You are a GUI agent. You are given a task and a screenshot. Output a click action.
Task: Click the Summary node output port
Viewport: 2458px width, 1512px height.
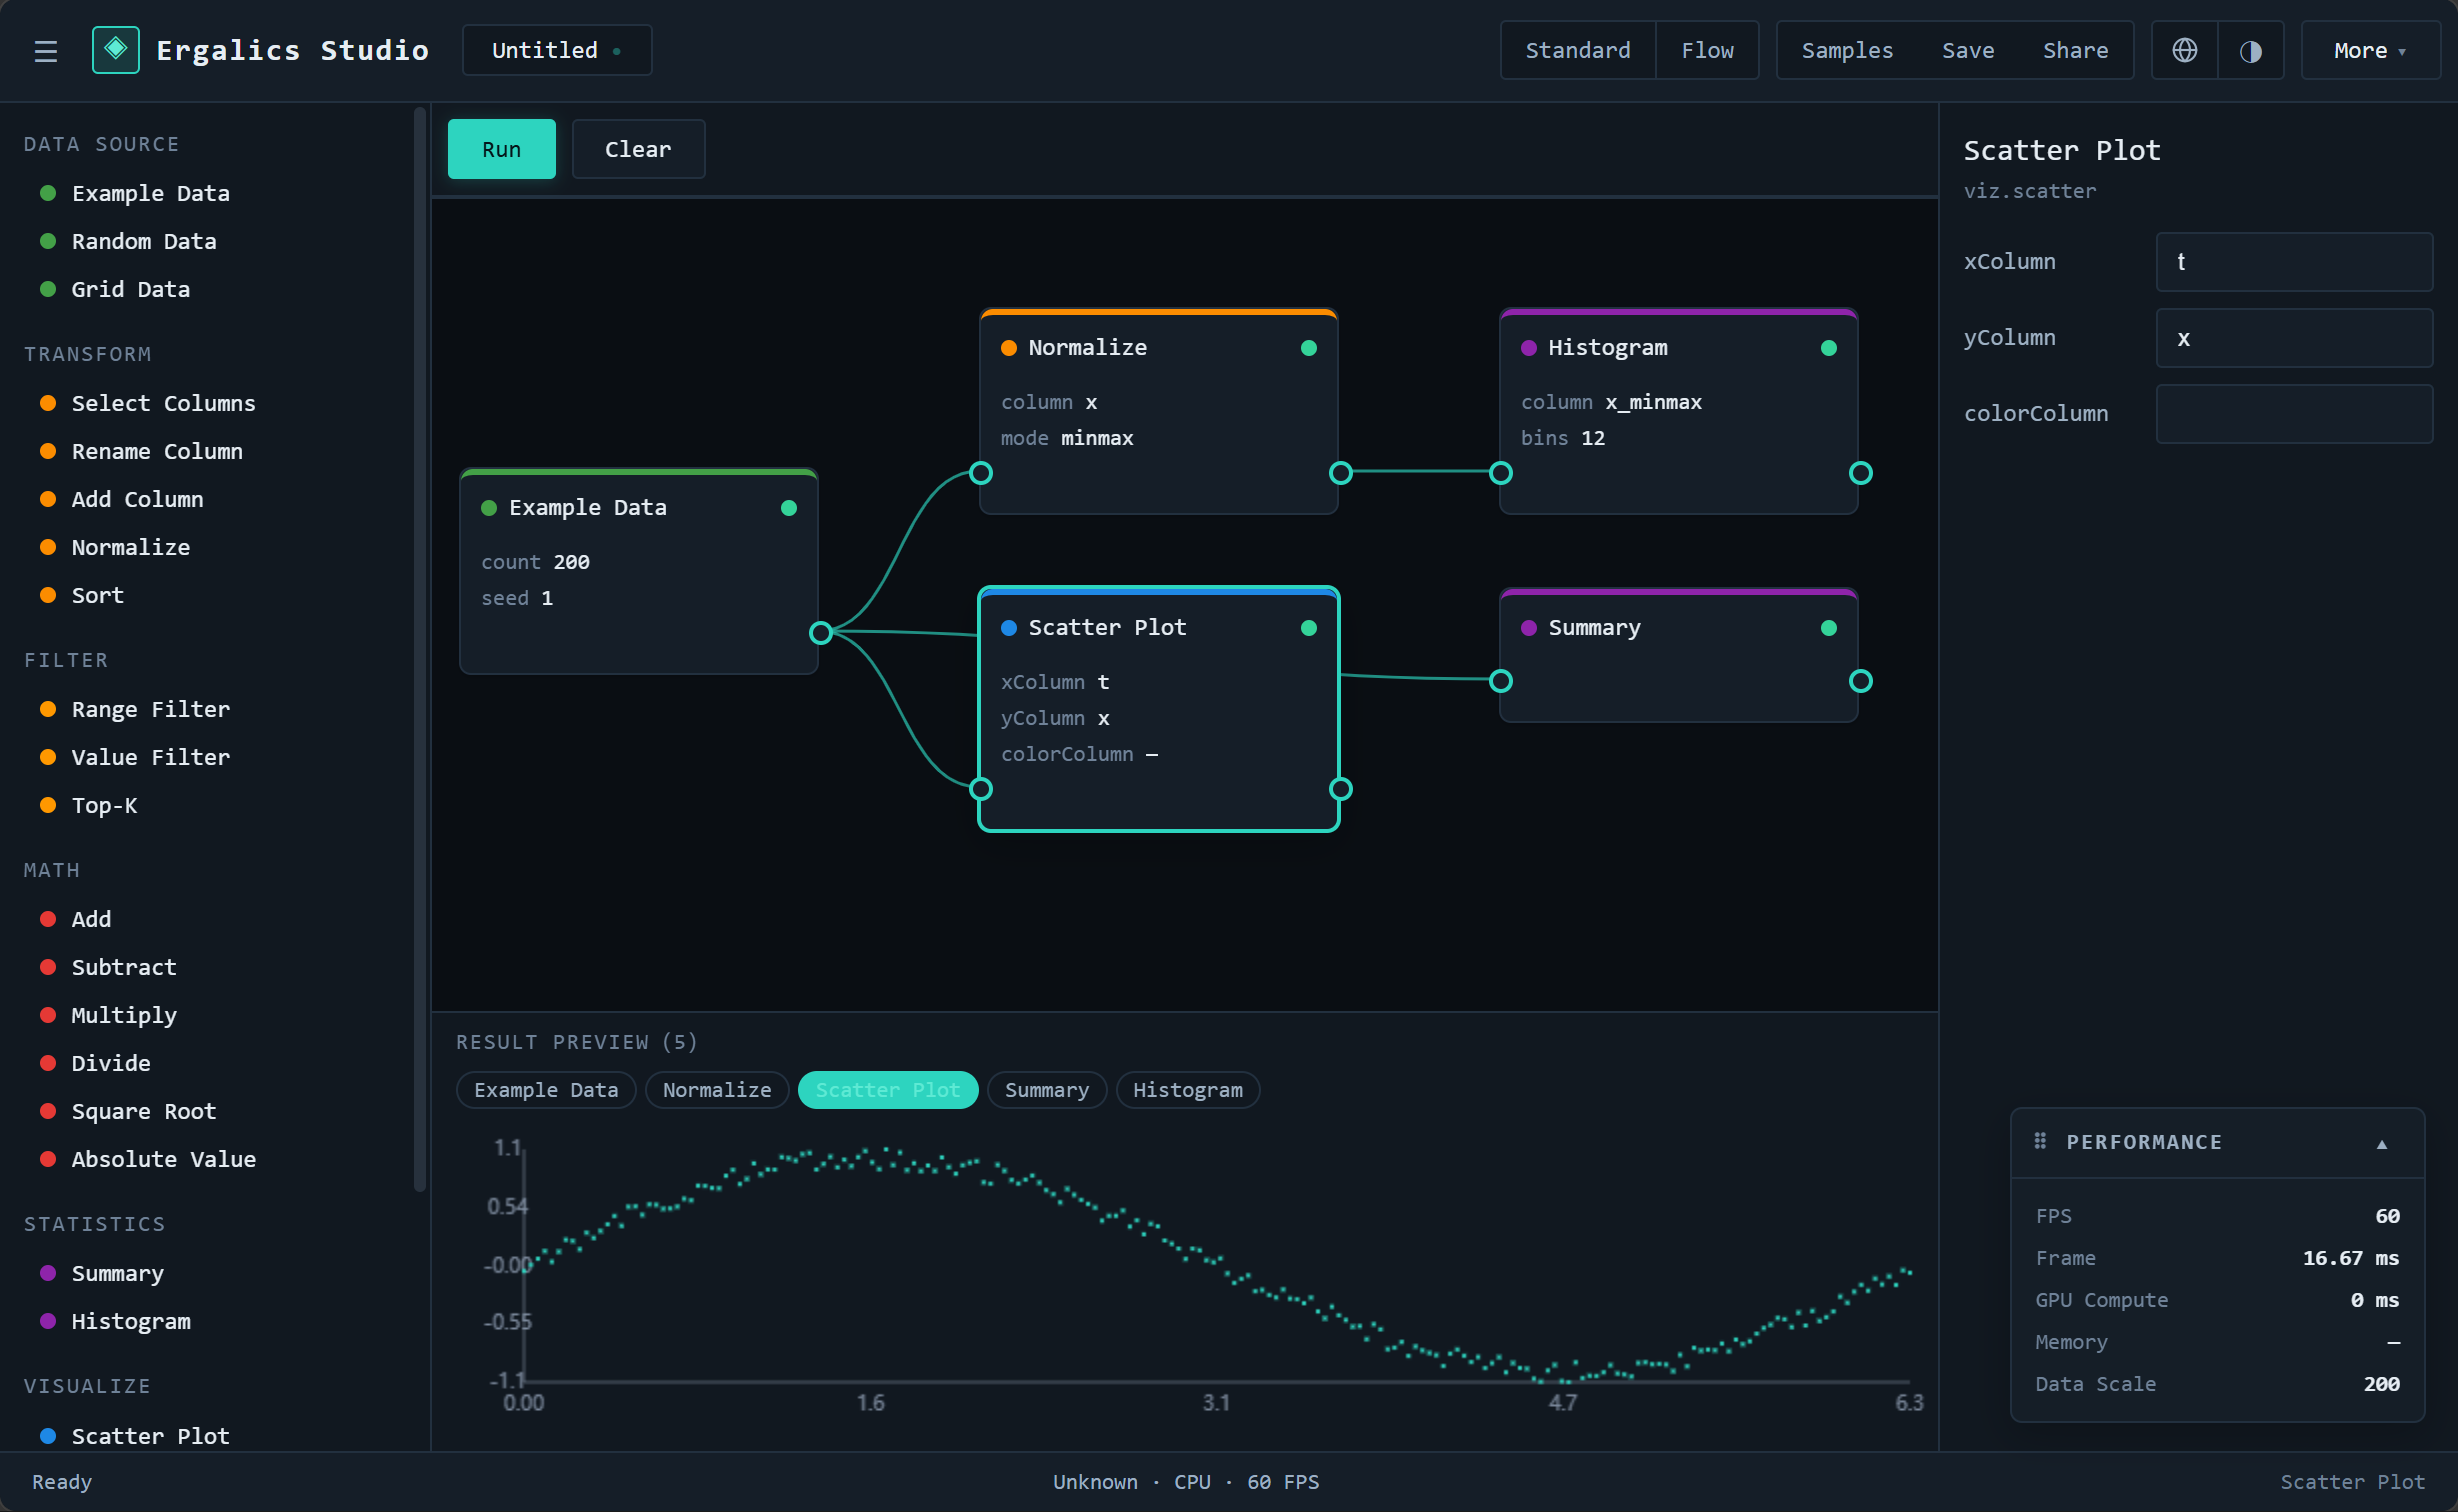[1861, 681]
